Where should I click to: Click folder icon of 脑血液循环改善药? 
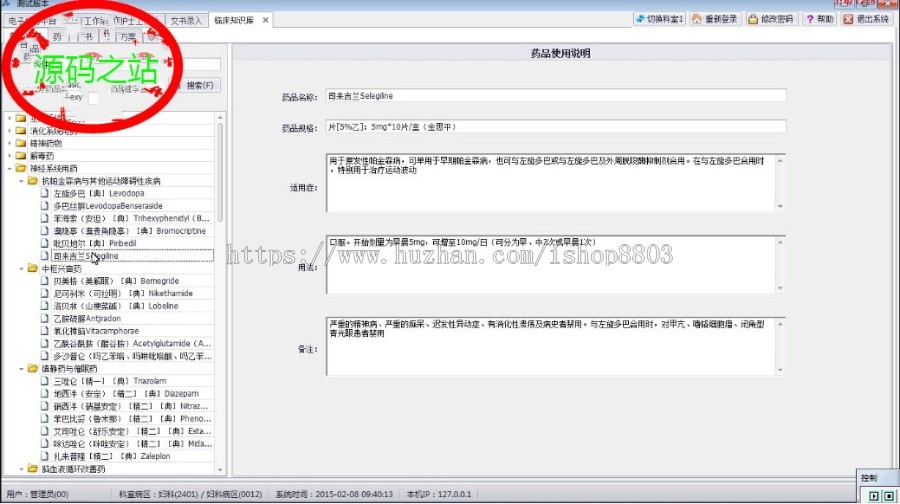[33, 468]
